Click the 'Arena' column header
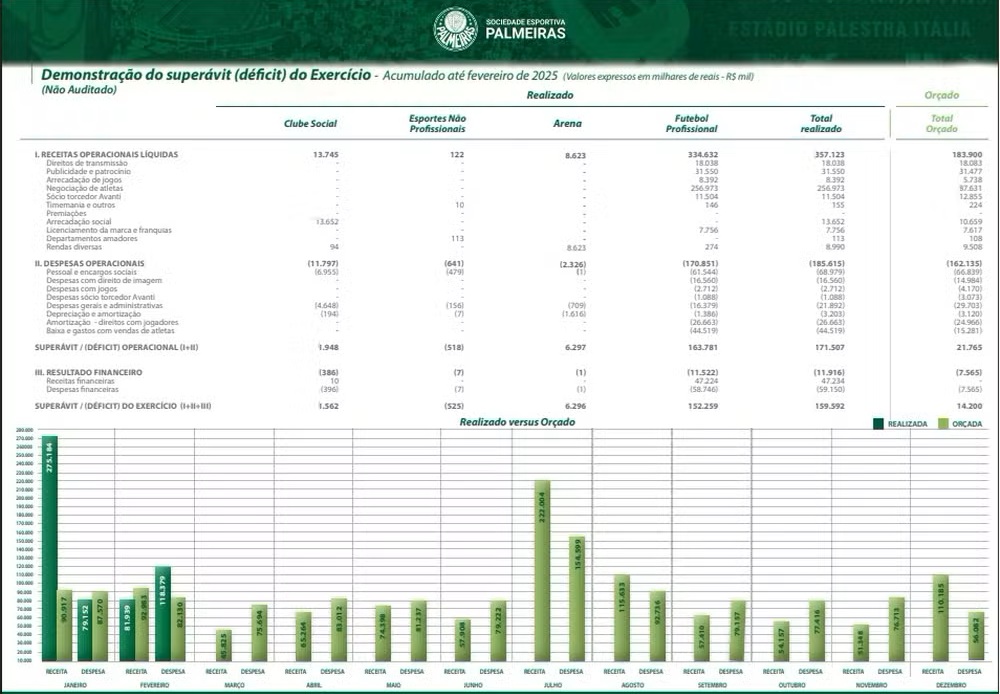Image resolution: width=1000 pixels, height=694 pixels. coord(567,124)
